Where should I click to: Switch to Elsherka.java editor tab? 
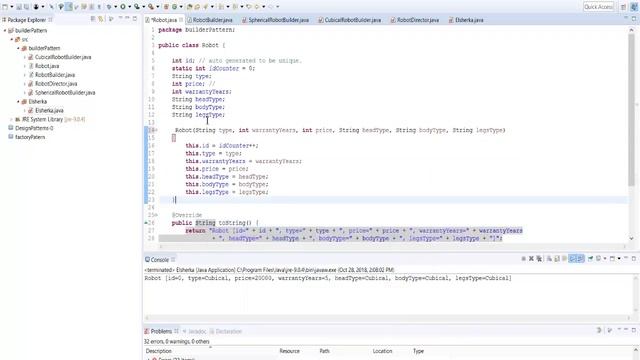tap(469, 20)
